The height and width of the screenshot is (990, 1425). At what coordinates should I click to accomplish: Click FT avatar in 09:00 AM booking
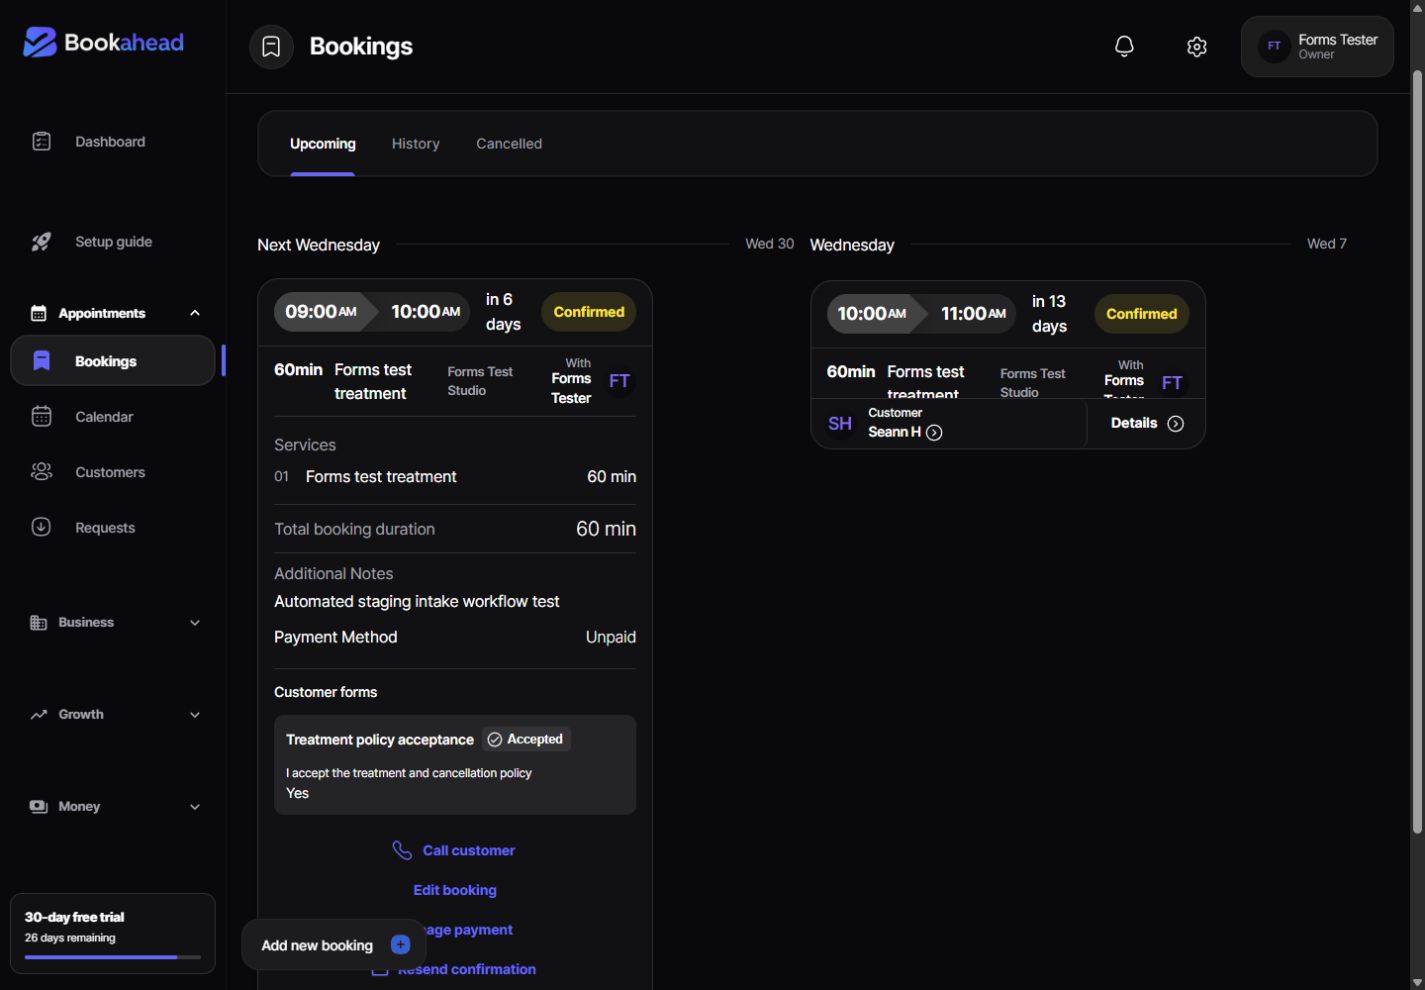[x=619, y=381]
